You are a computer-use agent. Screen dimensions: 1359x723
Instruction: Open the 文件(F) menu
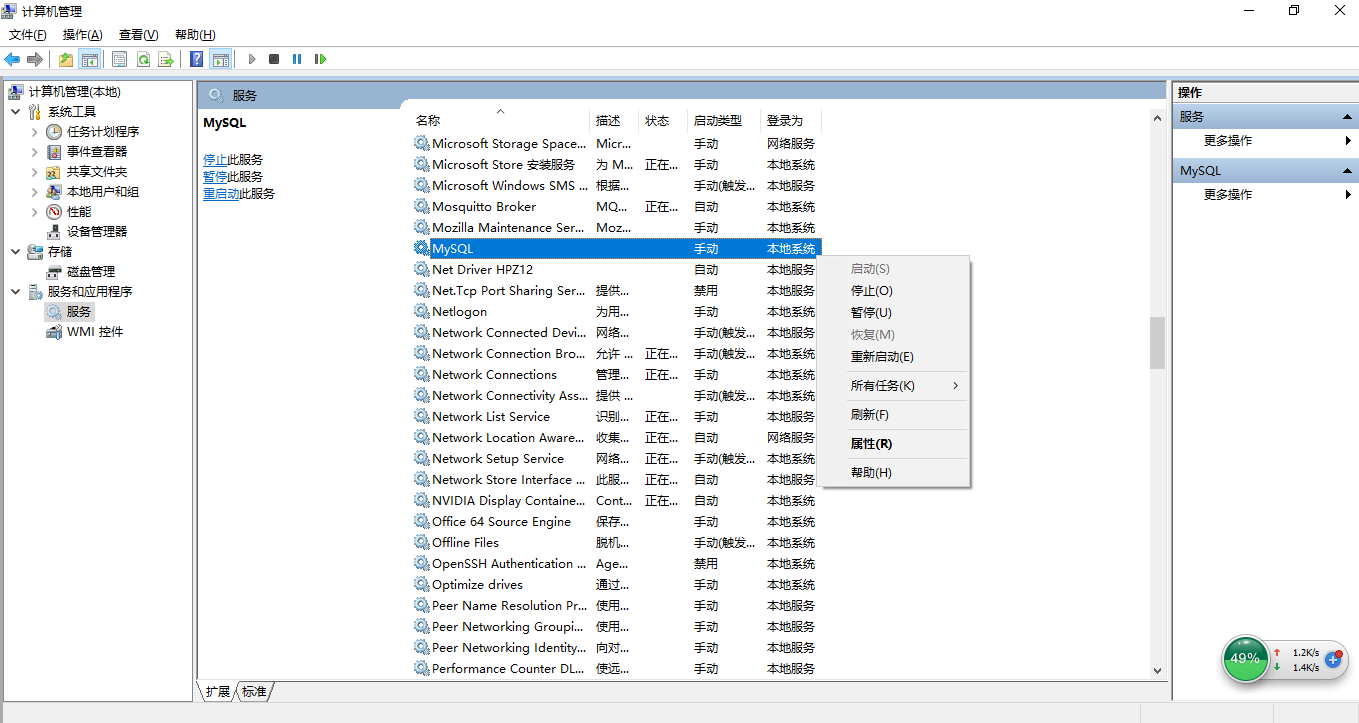[28, 35]
